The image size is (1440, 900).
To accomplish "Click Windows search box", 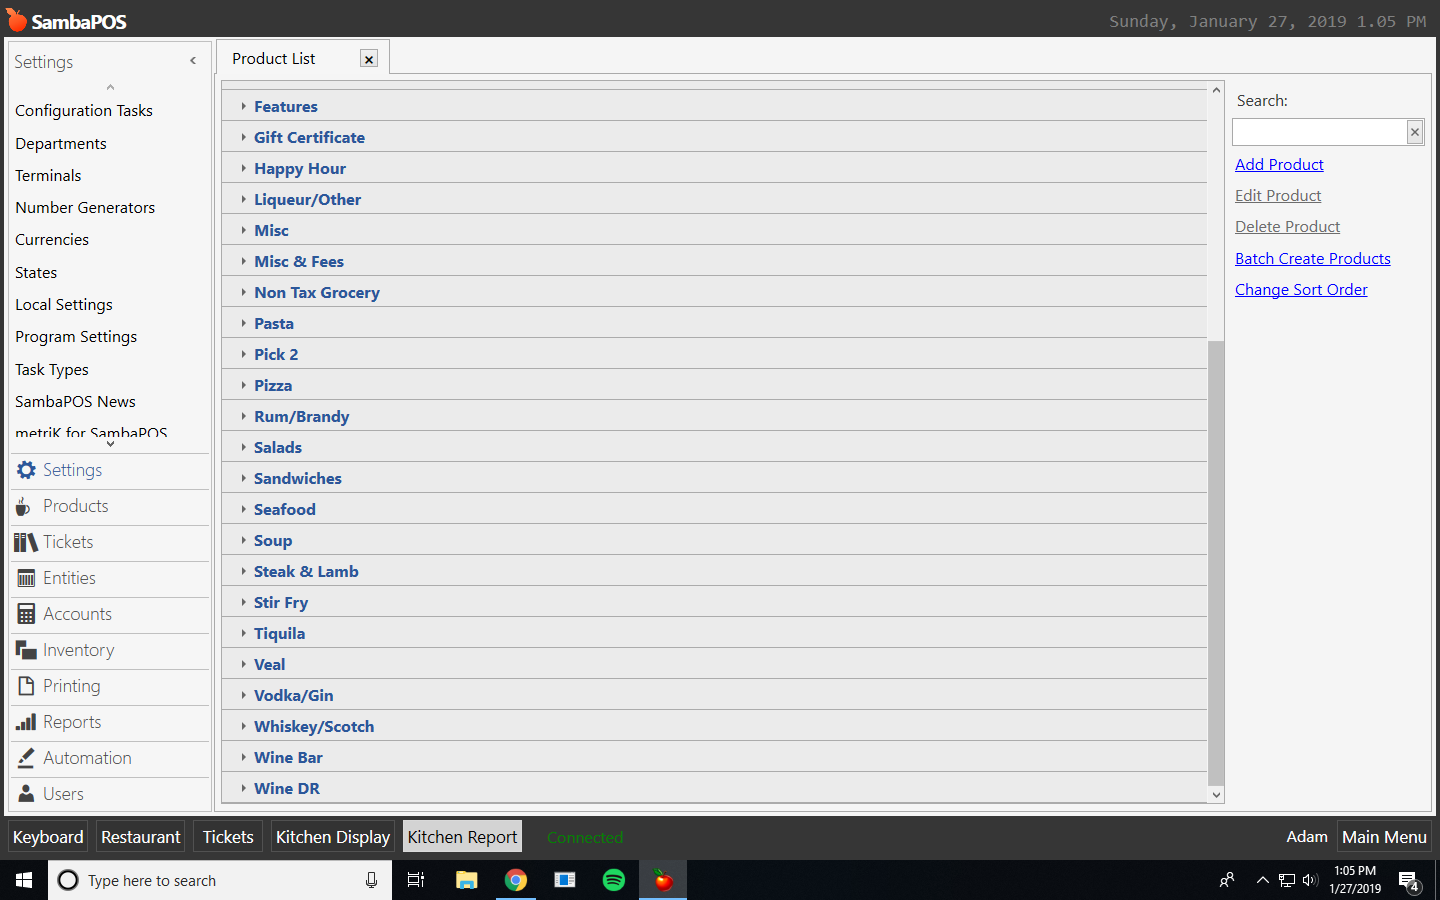I will 220,880.
